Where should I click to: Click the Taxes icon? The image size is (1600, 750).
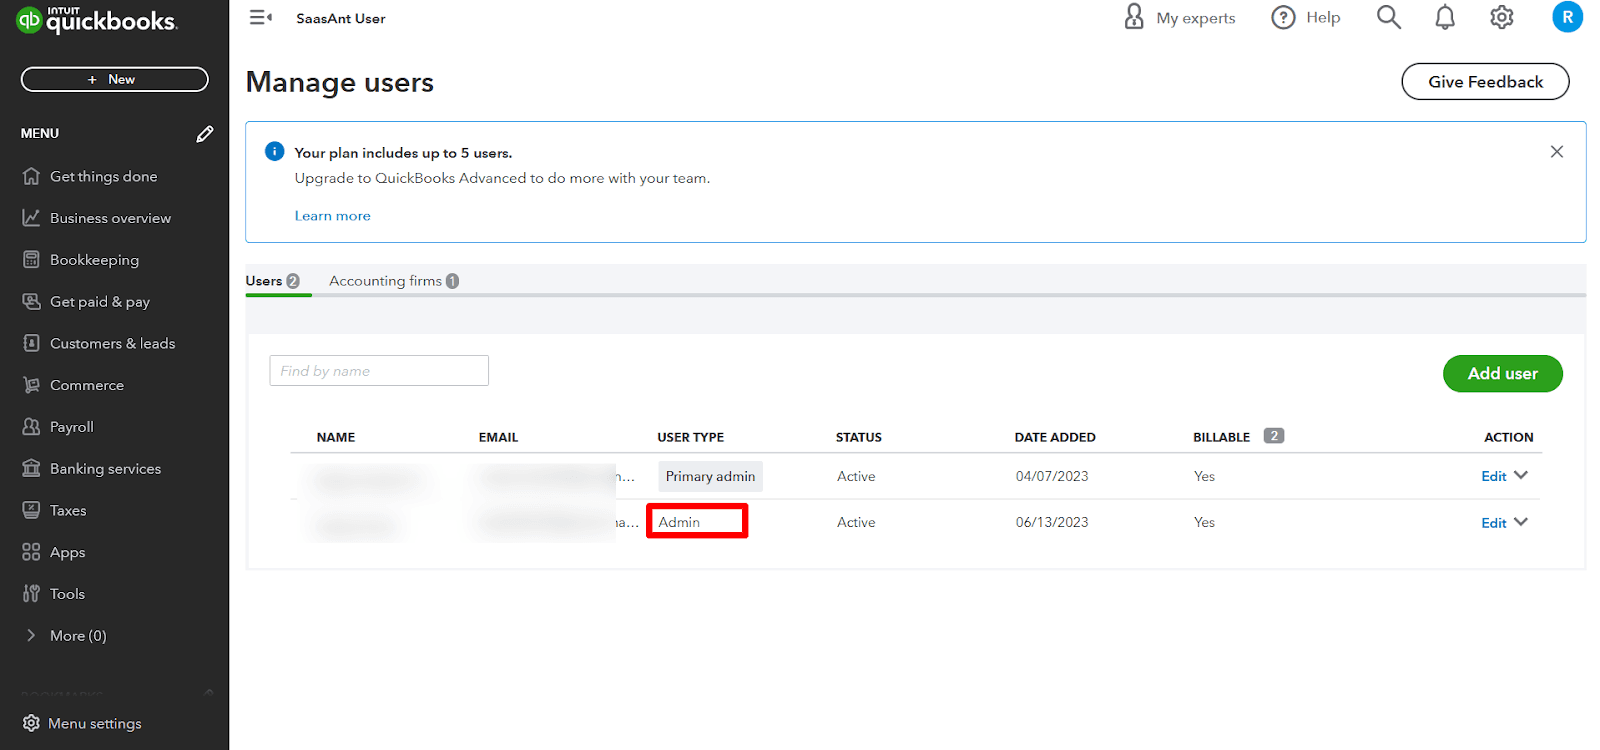pos(31,510)
